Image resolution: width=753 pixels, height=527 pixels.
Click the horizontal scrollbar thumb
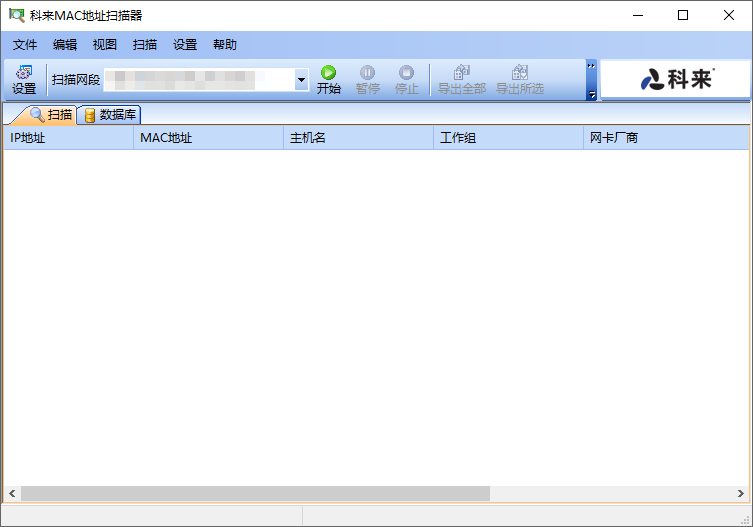click(x=255, y=493)
